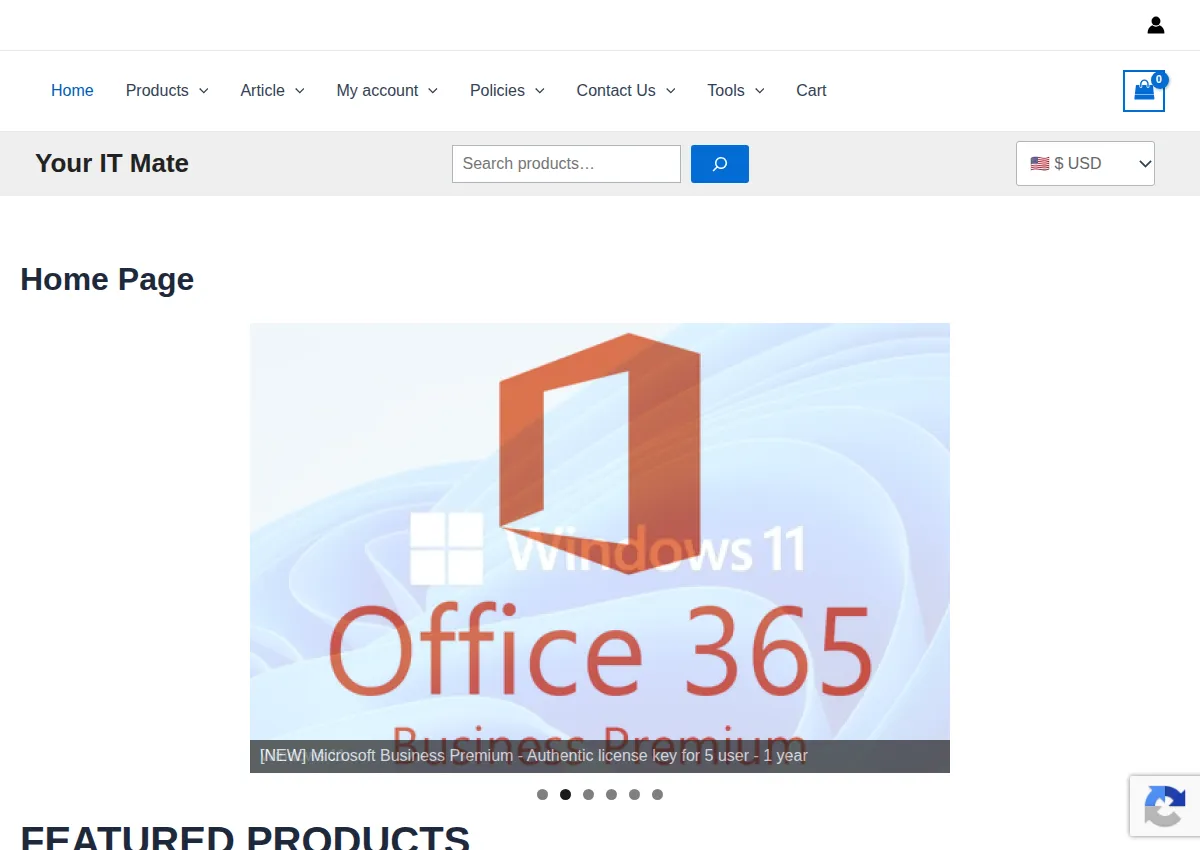The image size is (1200, 850).
Task: Open the user account icon
Action: click(x=1156, y=25)
